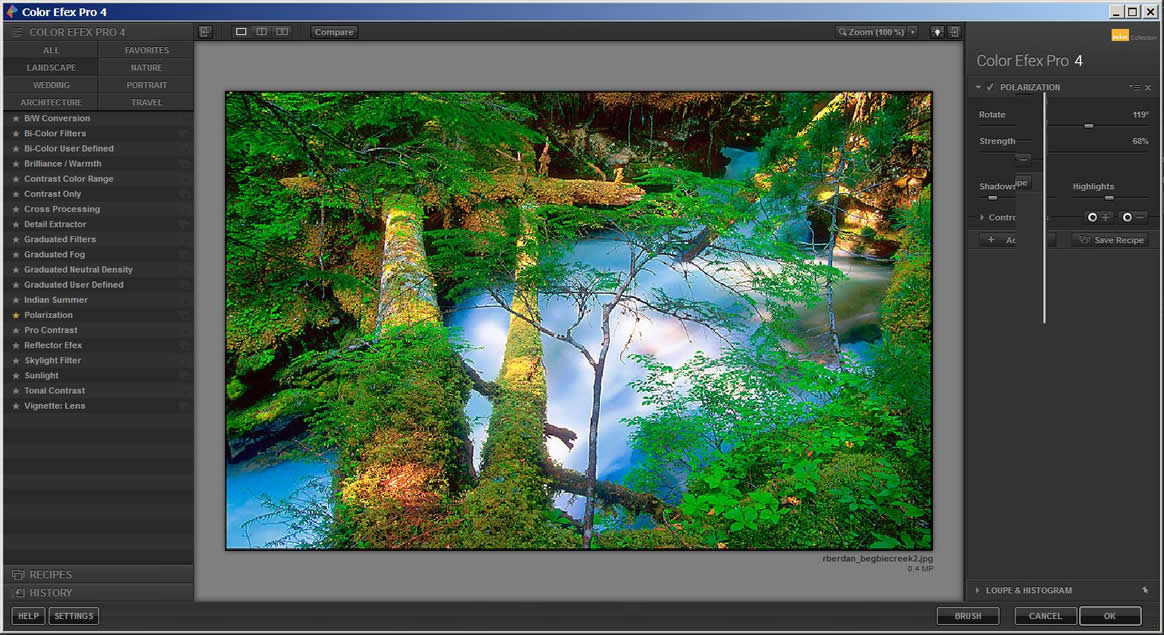Expand the Loupe & Histogram section
Image resolution: width=1164 pixels, height=635 pixels.
coord(1029,590)
